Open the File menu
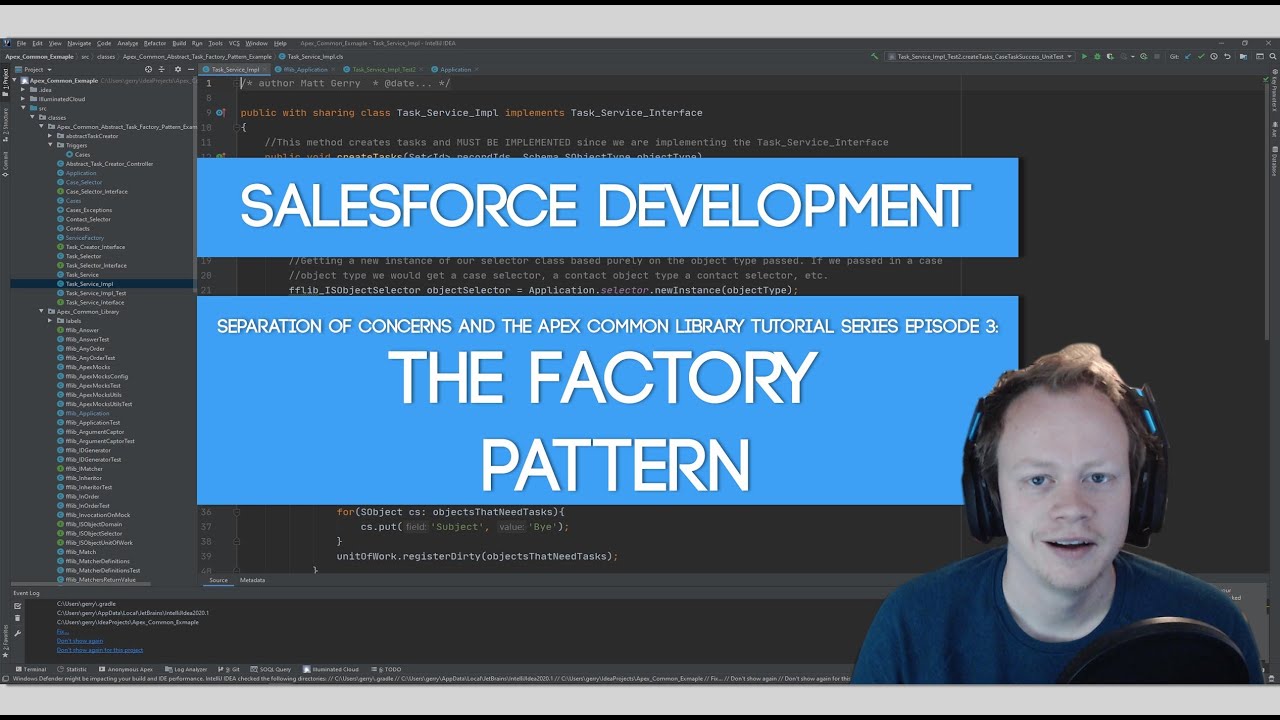The width and height of the screenshot is (1280, 720). coord(21,43)
